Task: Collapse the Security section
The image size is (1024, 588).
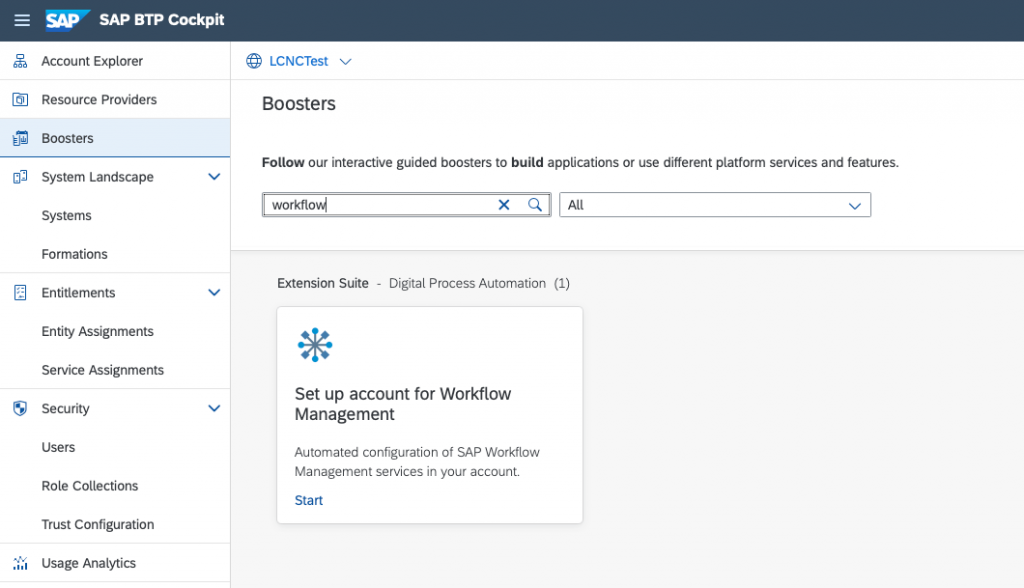Action: pos(214,408)
